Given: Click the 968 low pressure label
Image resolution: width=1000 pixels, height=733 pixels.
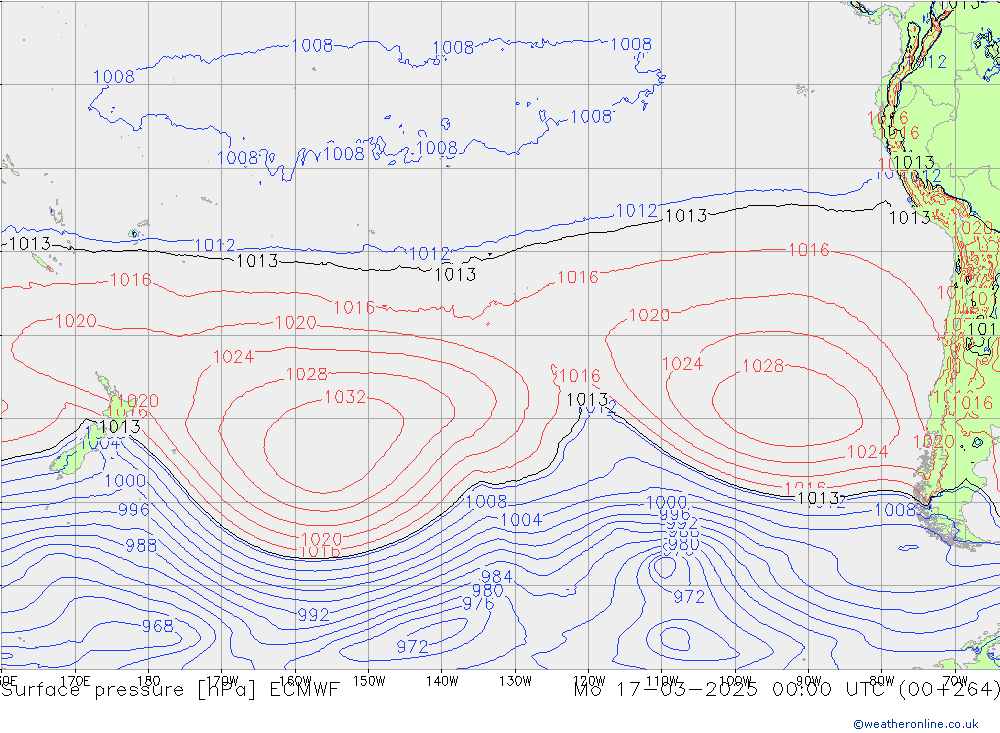Looking at the screenshot, I should point(157,626).
